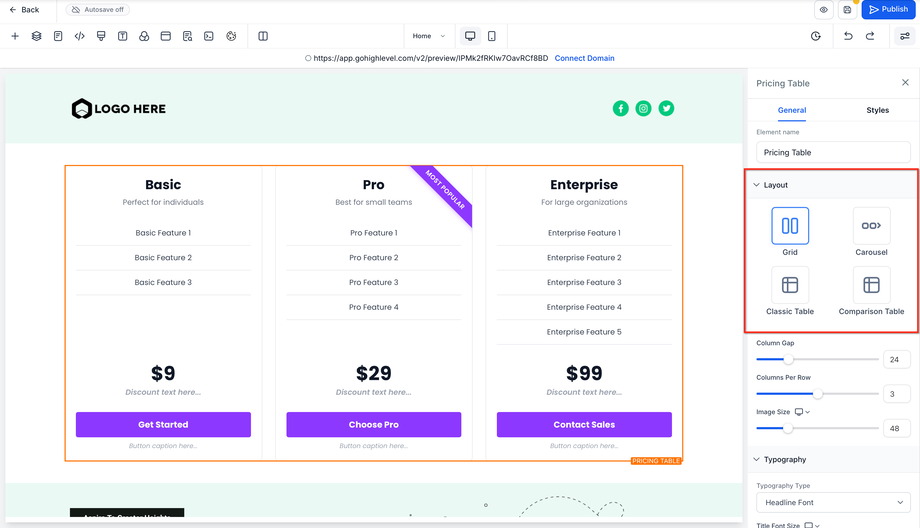
Task: Click the Element name input field
Action: pos(833,153)
